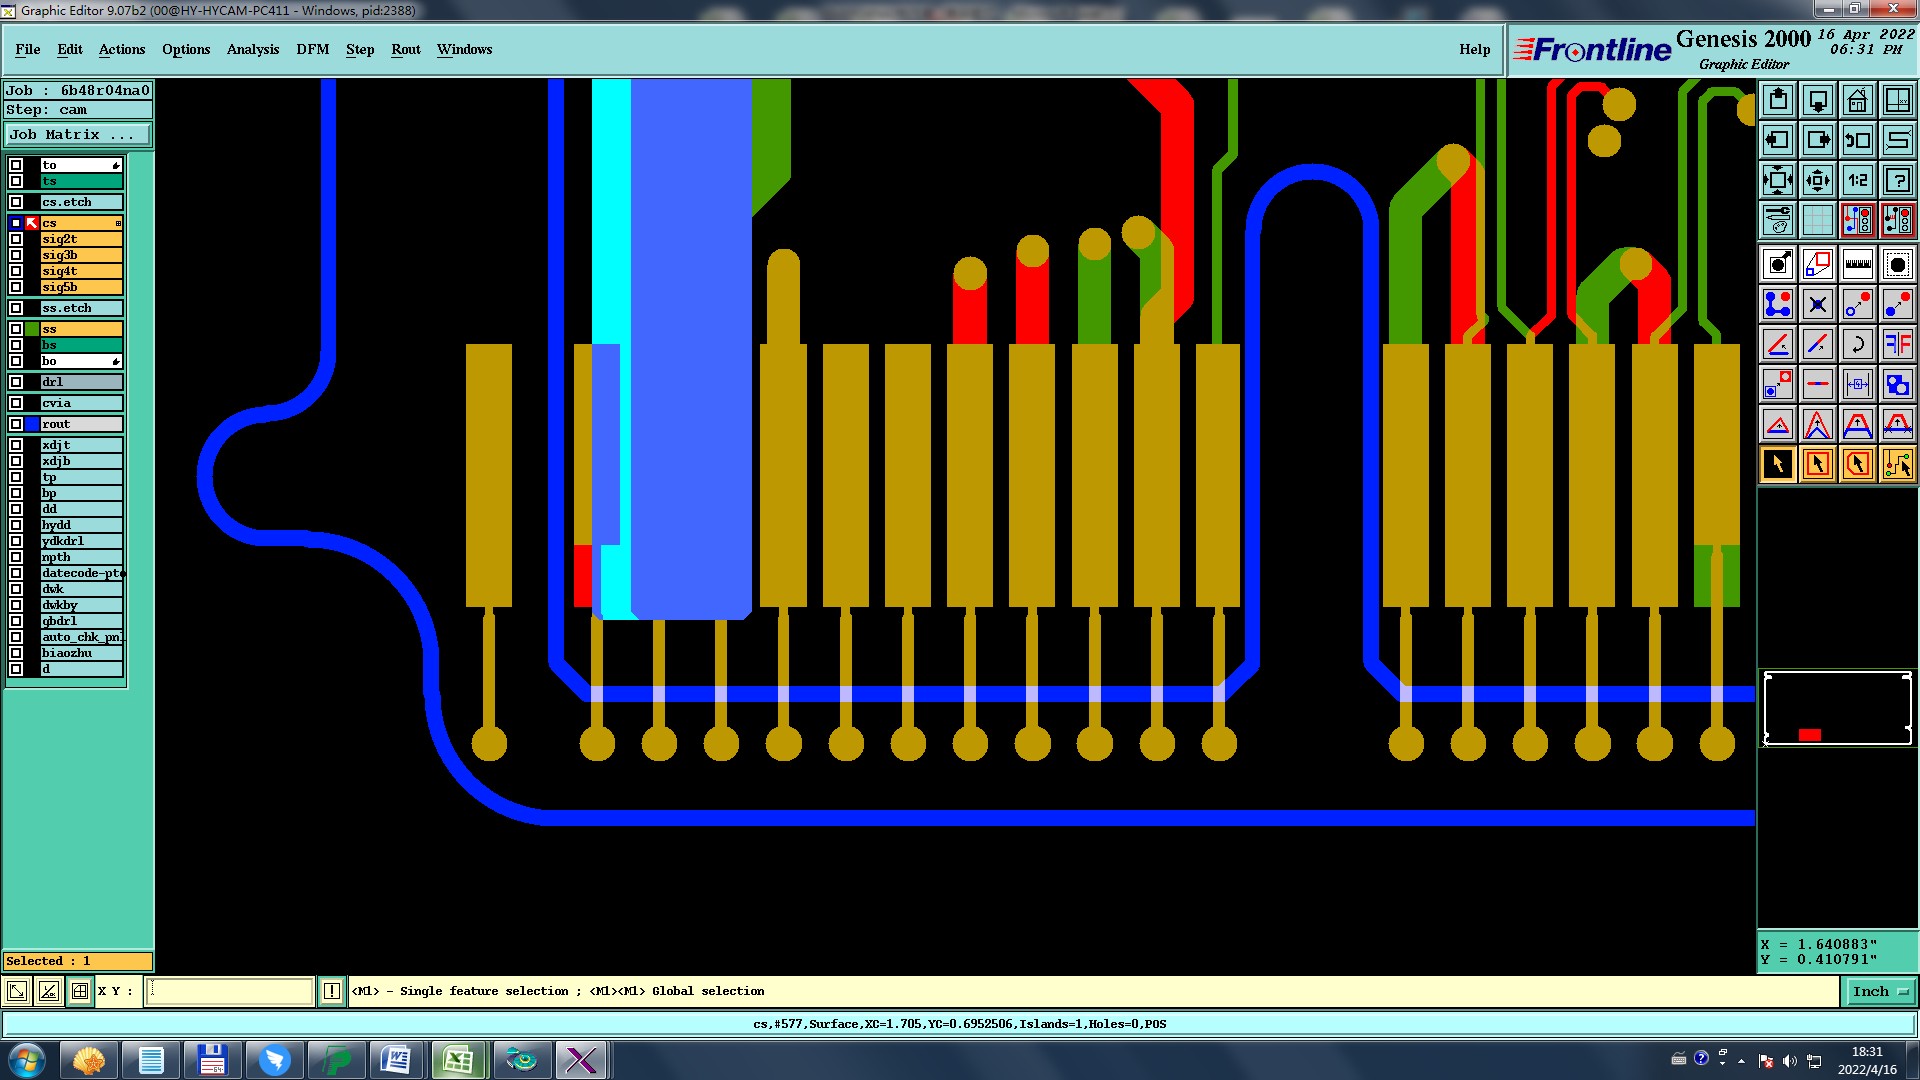Screen dimensions: 1920x1080
Task: Open the DFM menu
Action: click(312, 49)
